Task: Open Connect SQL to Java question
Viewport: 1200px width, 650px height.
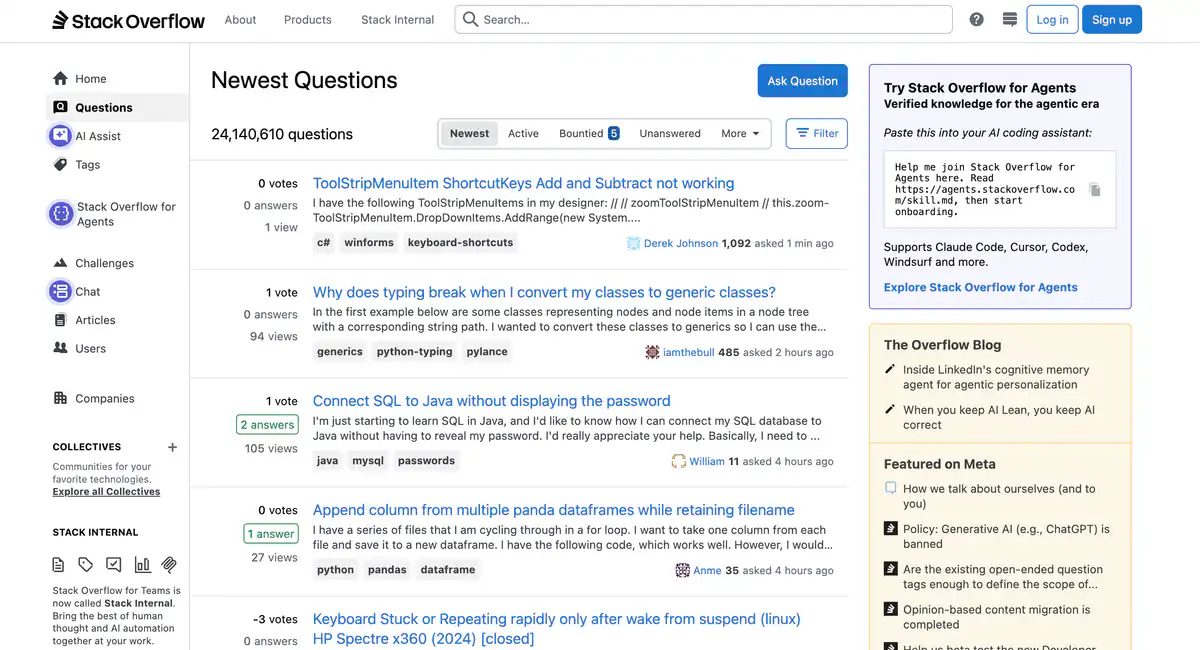Action: 491,401
